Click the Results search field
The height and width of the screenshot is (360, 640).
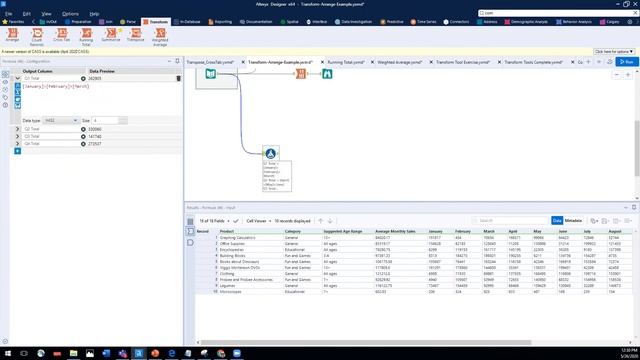(509, 220)
